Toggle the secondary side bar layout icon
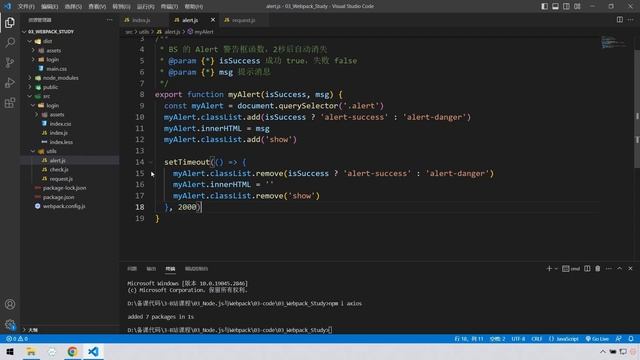This screenshot has height=360, width=640. (x=567, y=6)
